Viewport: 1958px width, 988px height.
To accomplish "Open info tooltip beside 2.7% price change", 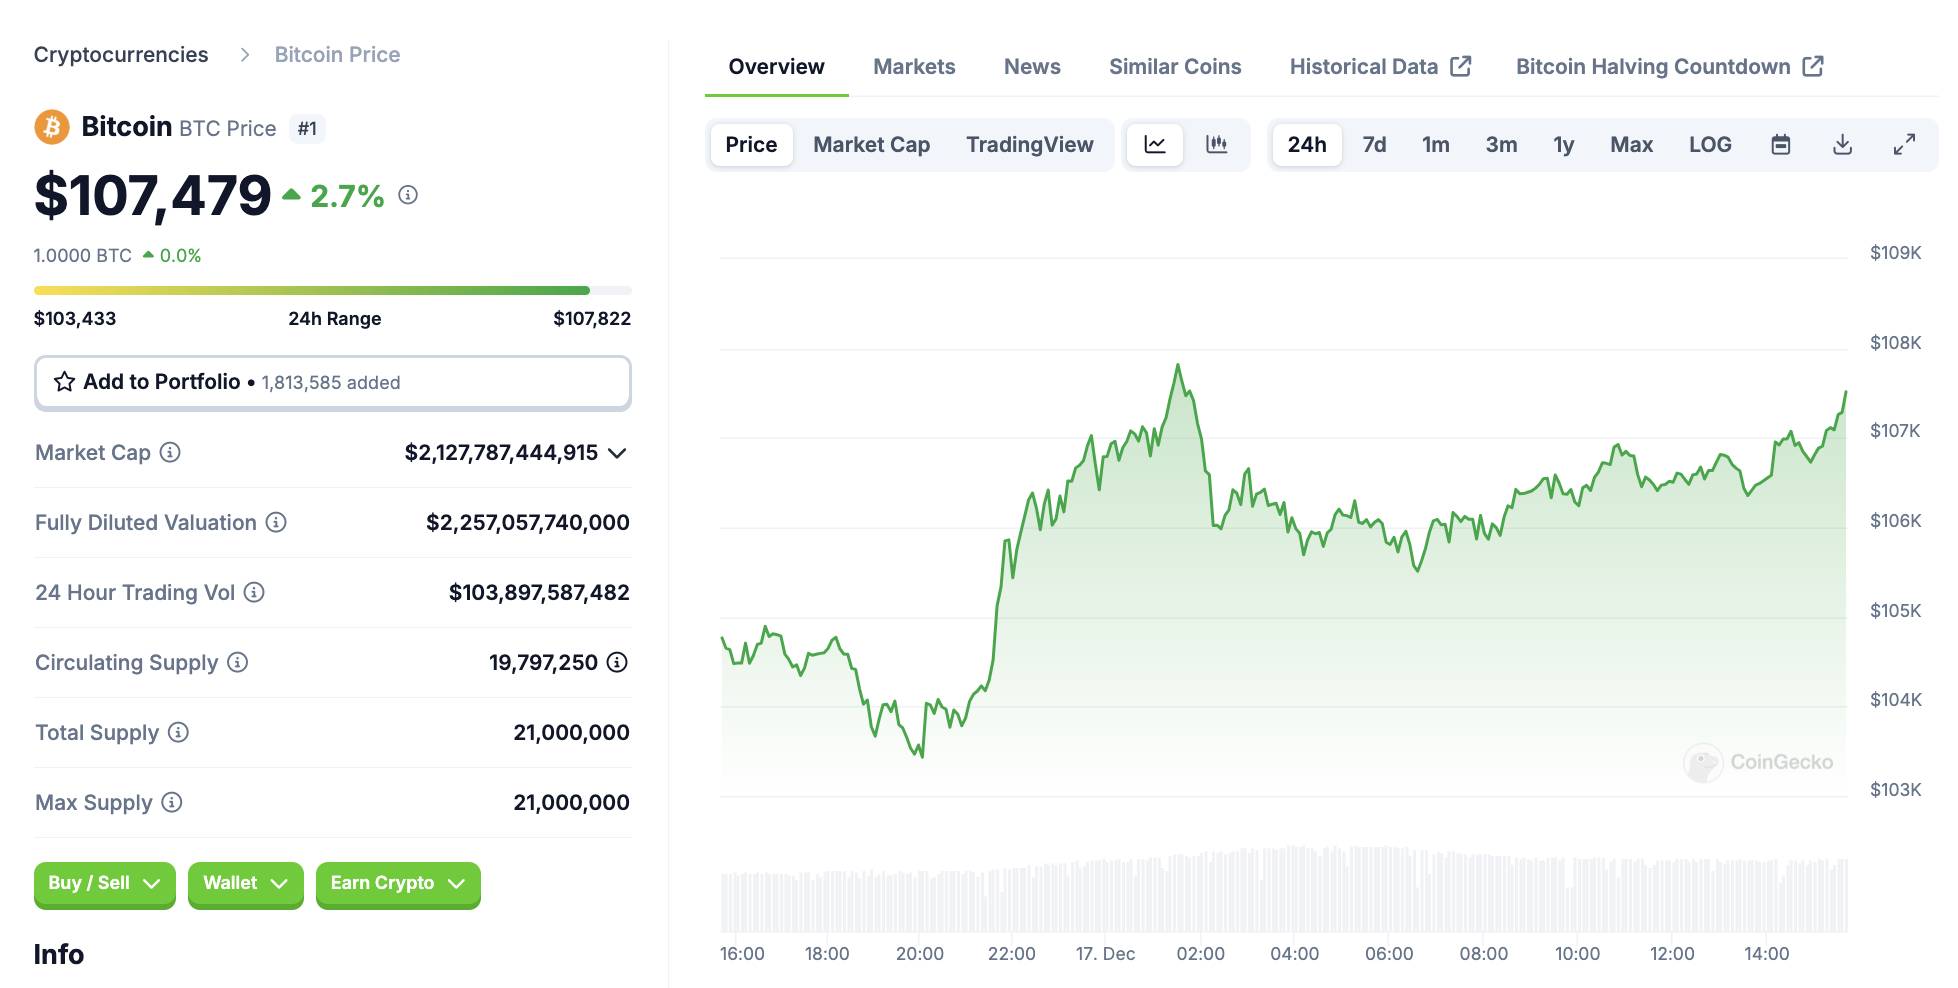I will point(408,195).
